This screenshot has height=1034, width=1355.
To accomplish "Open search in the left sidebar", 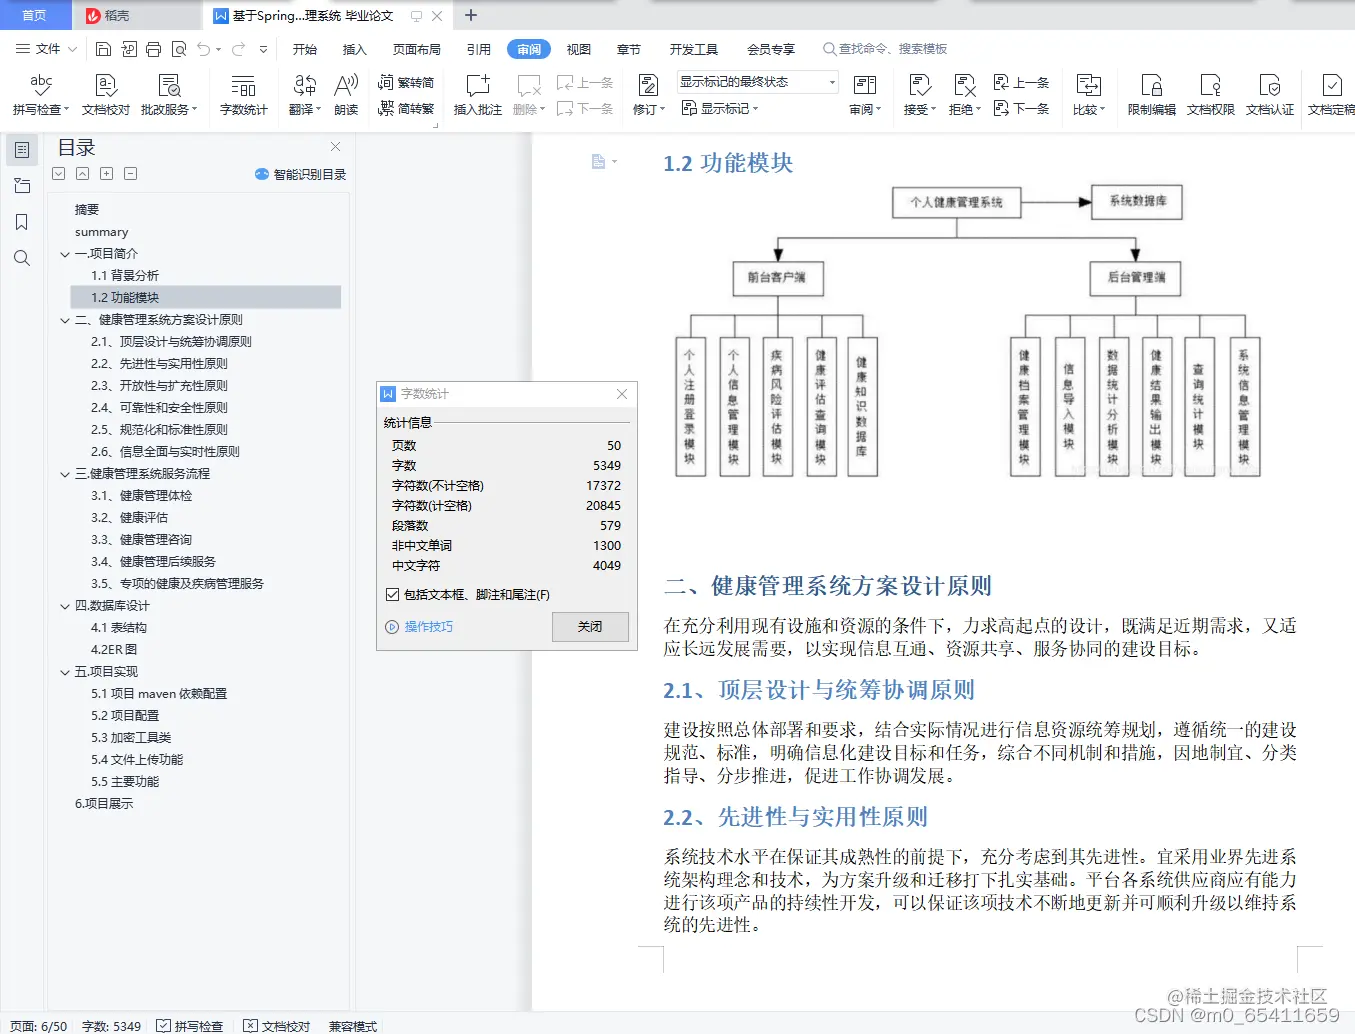I will tap(21, 258).
